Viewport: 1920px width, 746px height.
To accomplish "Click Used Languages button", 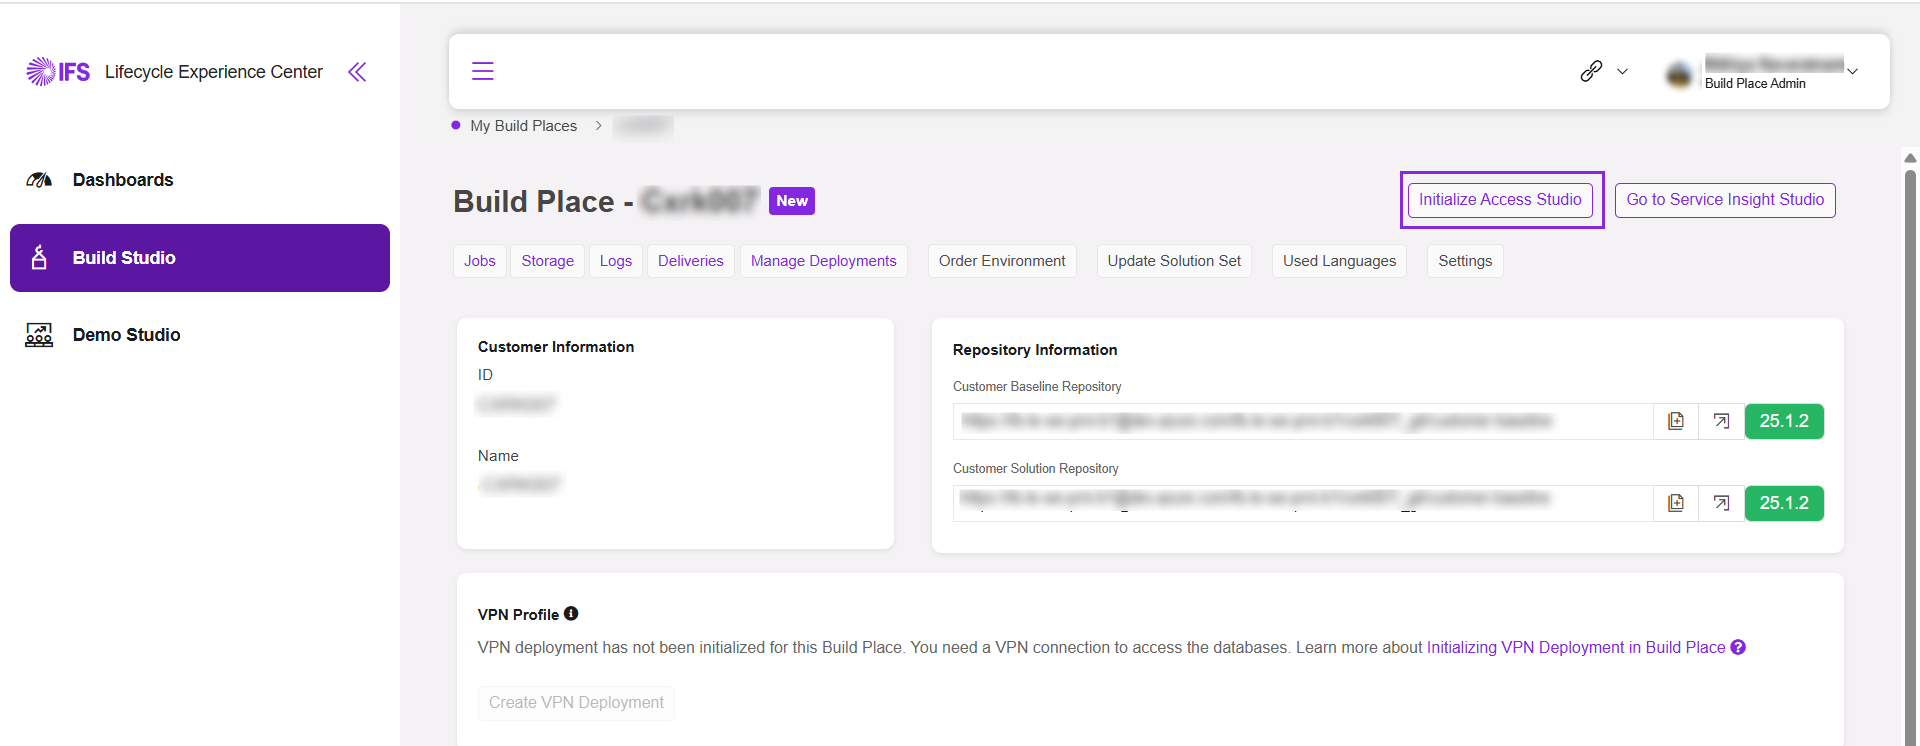I will coord(1339,261).
